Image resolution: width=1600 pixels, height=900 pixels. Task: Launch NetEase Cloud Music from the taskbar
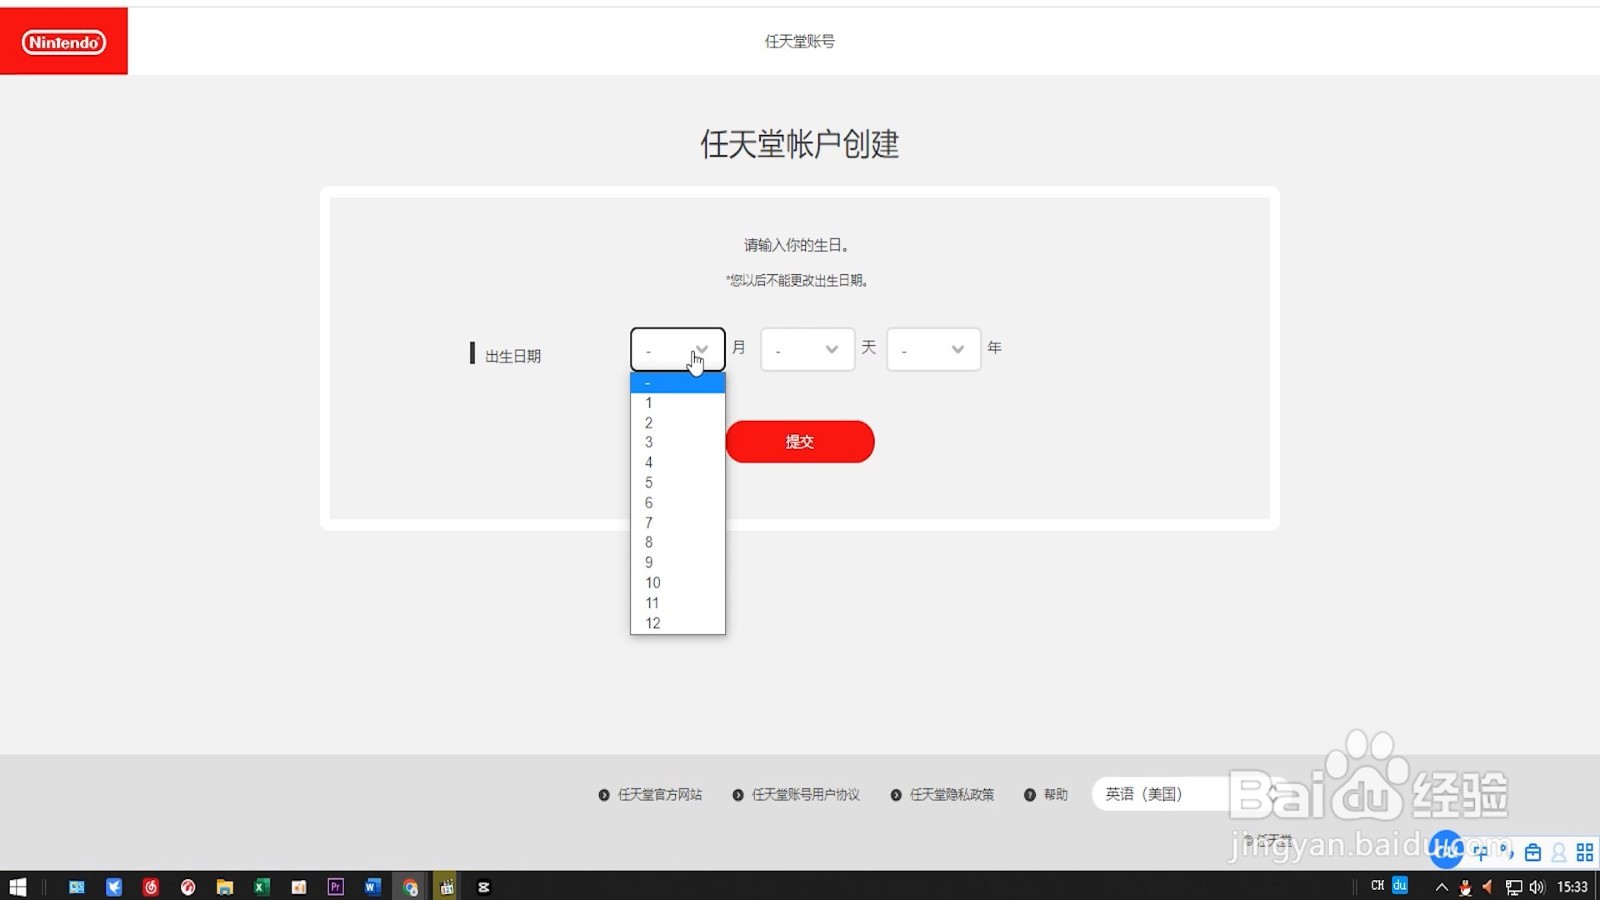tap(151, 886)
